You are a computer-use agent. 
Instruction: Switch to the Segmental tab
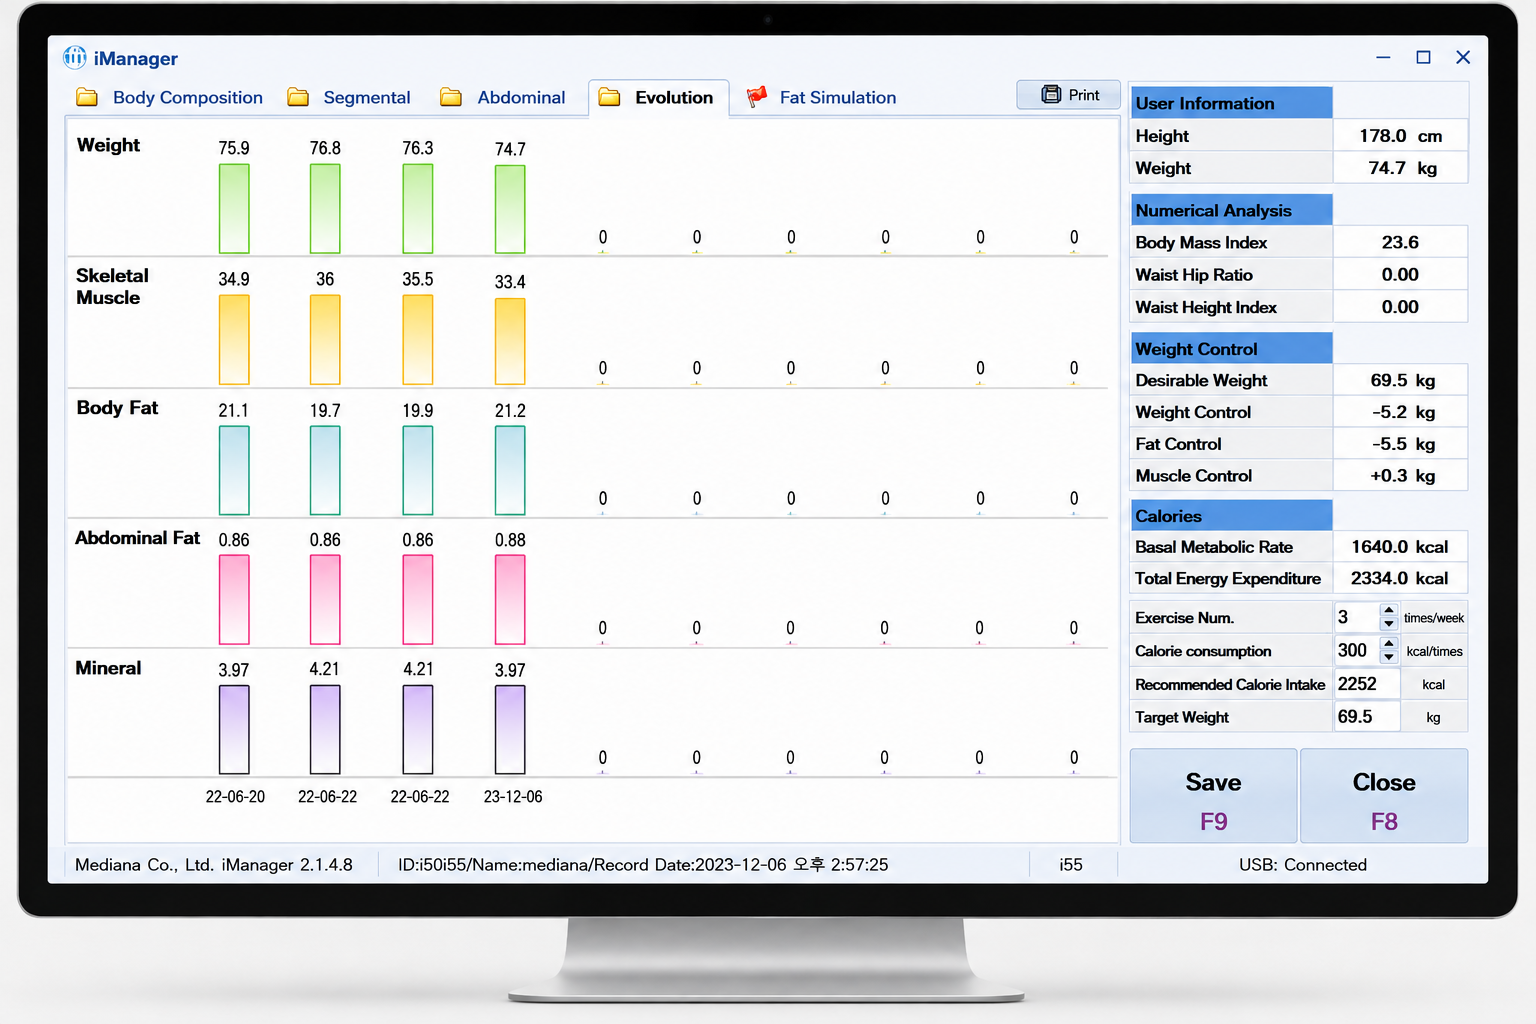(366, 98)
